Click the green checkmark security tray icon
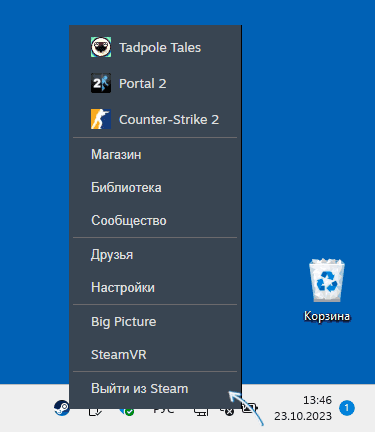Image resolution: width=375 pixels, height=432 pixels. [x=128, y=412]
